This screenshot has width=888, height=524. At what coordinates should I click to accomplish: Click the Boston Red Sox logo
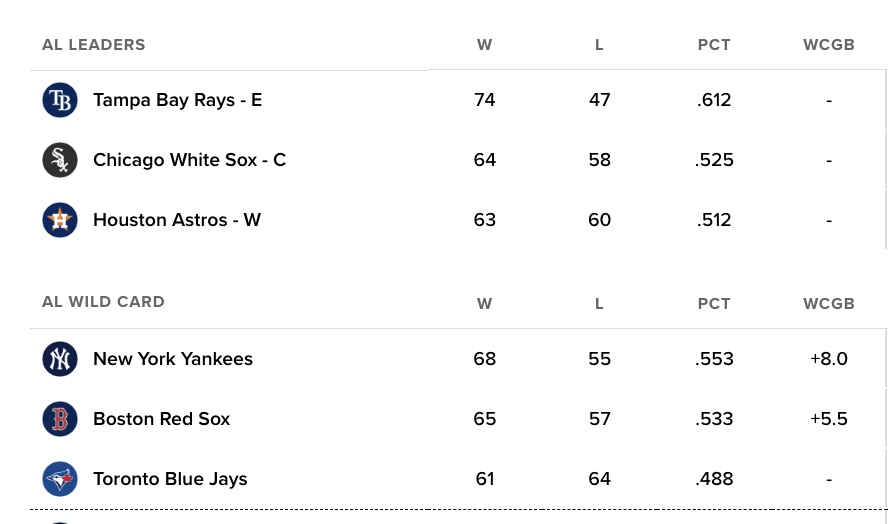point(60,419)
